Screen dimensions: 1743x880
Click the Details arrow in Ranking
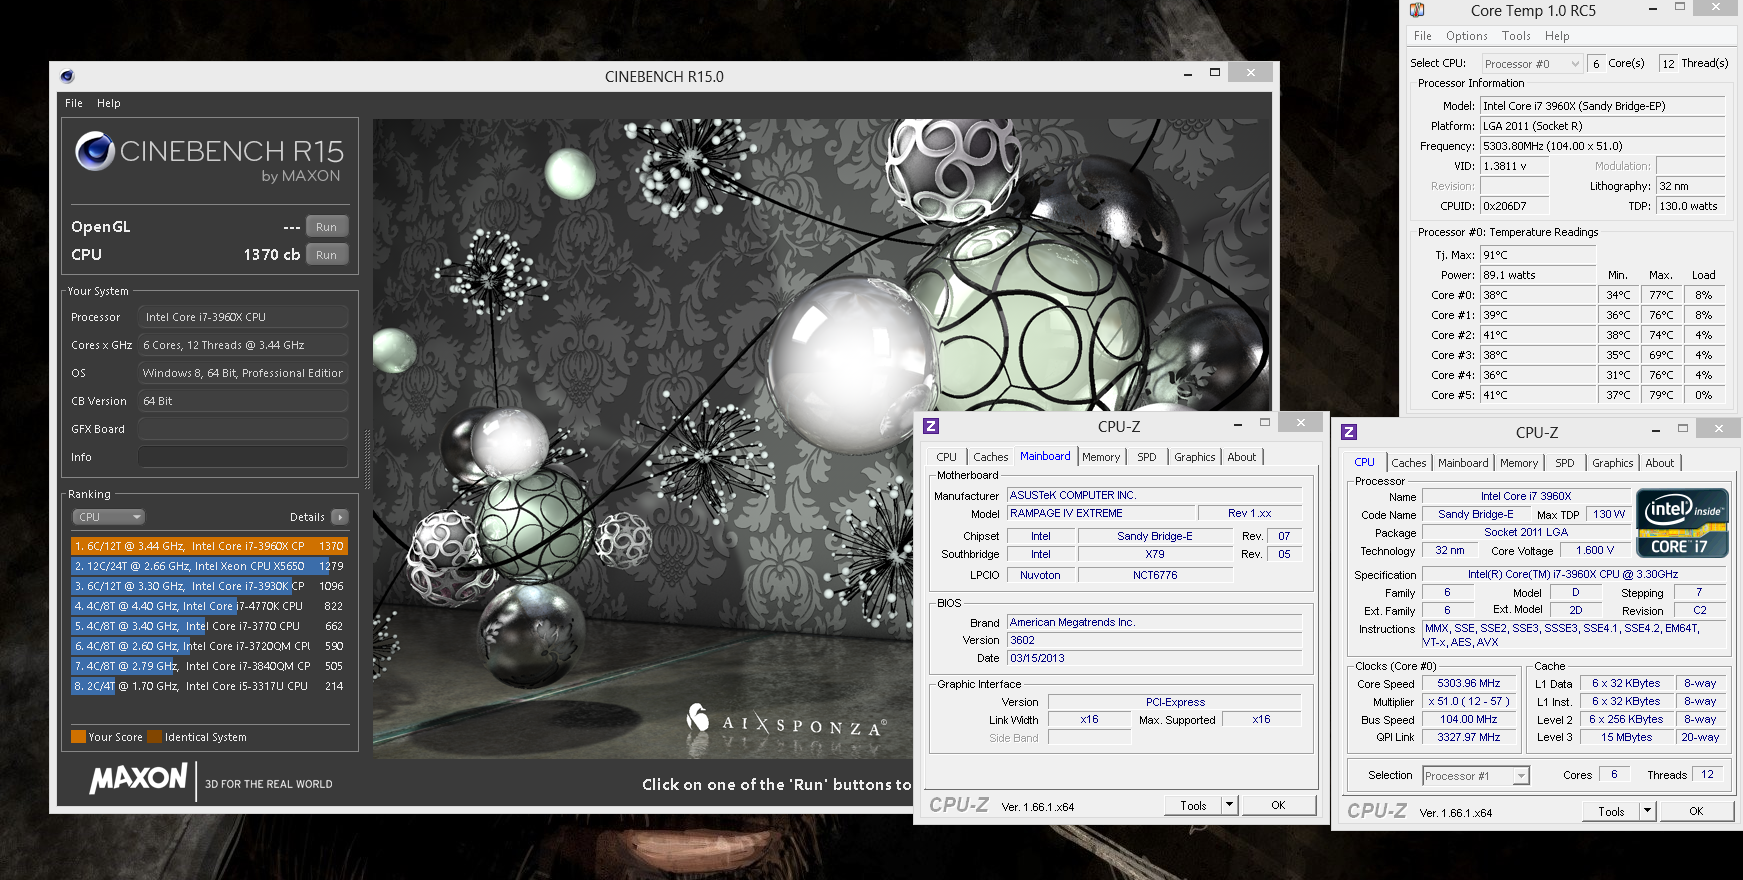pyautogui.click(x=340, y=517)
